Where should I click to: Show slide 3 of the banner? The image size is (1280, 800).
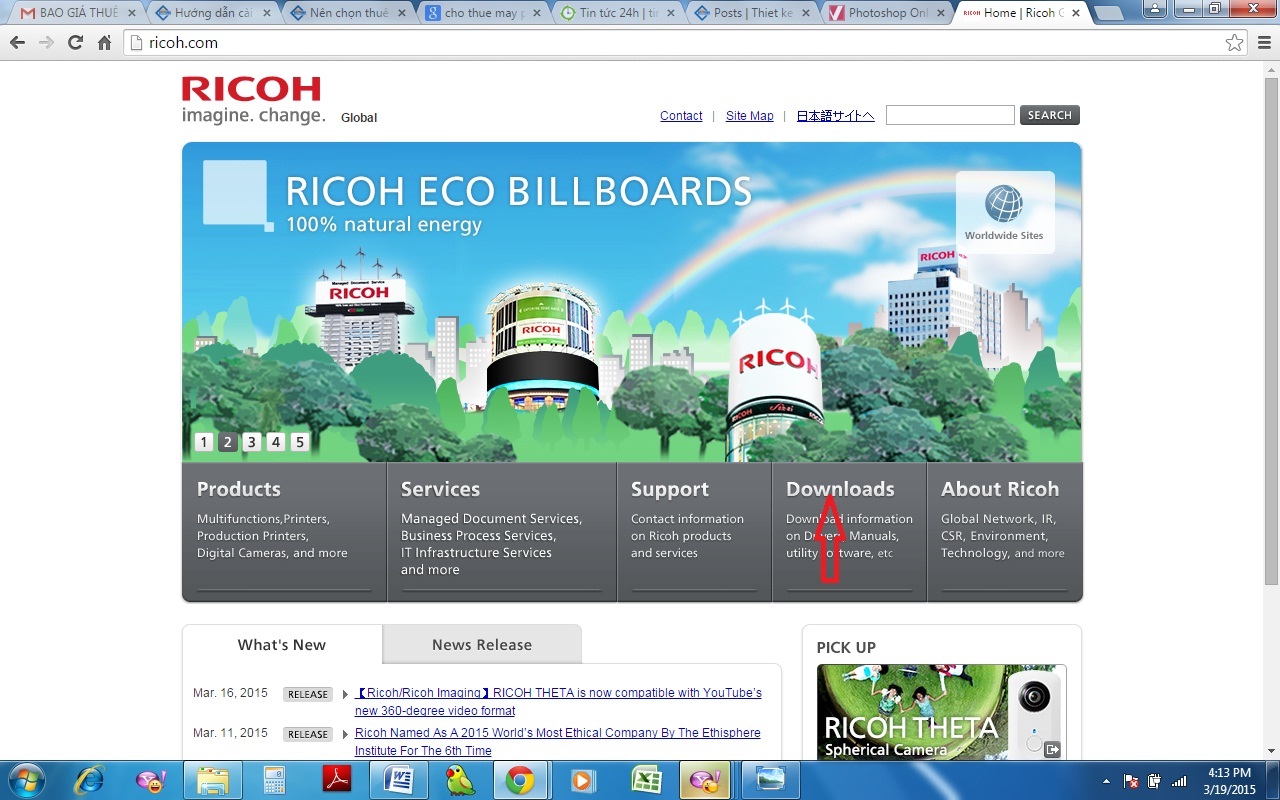tap(252, 442)
